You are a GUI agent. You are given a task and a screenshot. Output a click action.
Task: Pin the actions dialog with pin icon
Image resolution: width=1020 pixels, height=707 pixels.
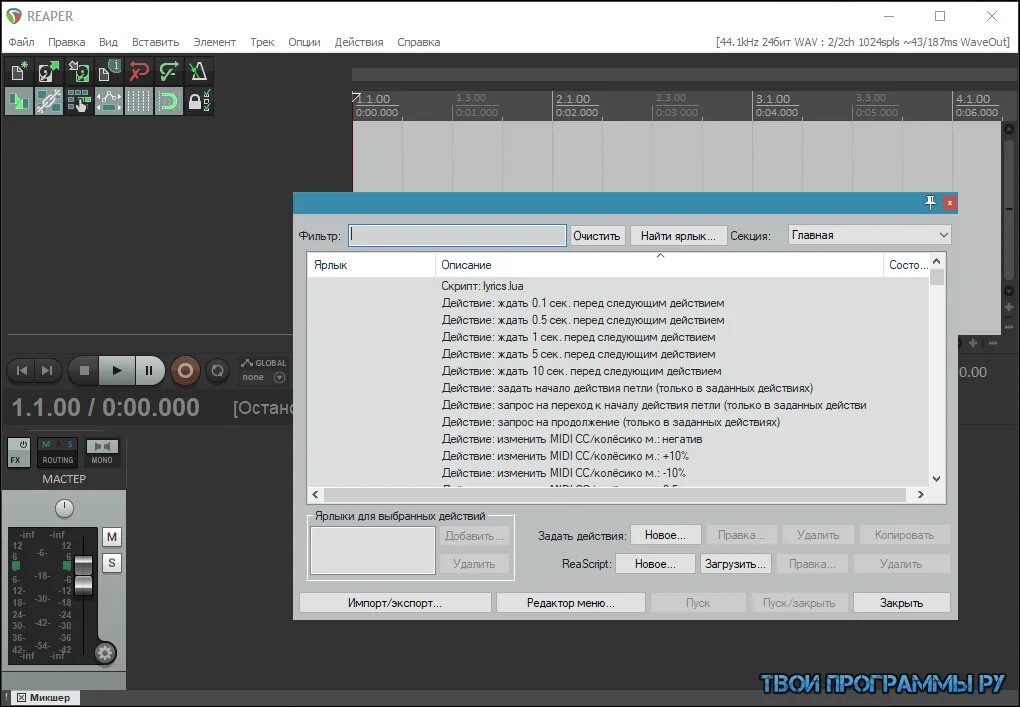(930, 203)
